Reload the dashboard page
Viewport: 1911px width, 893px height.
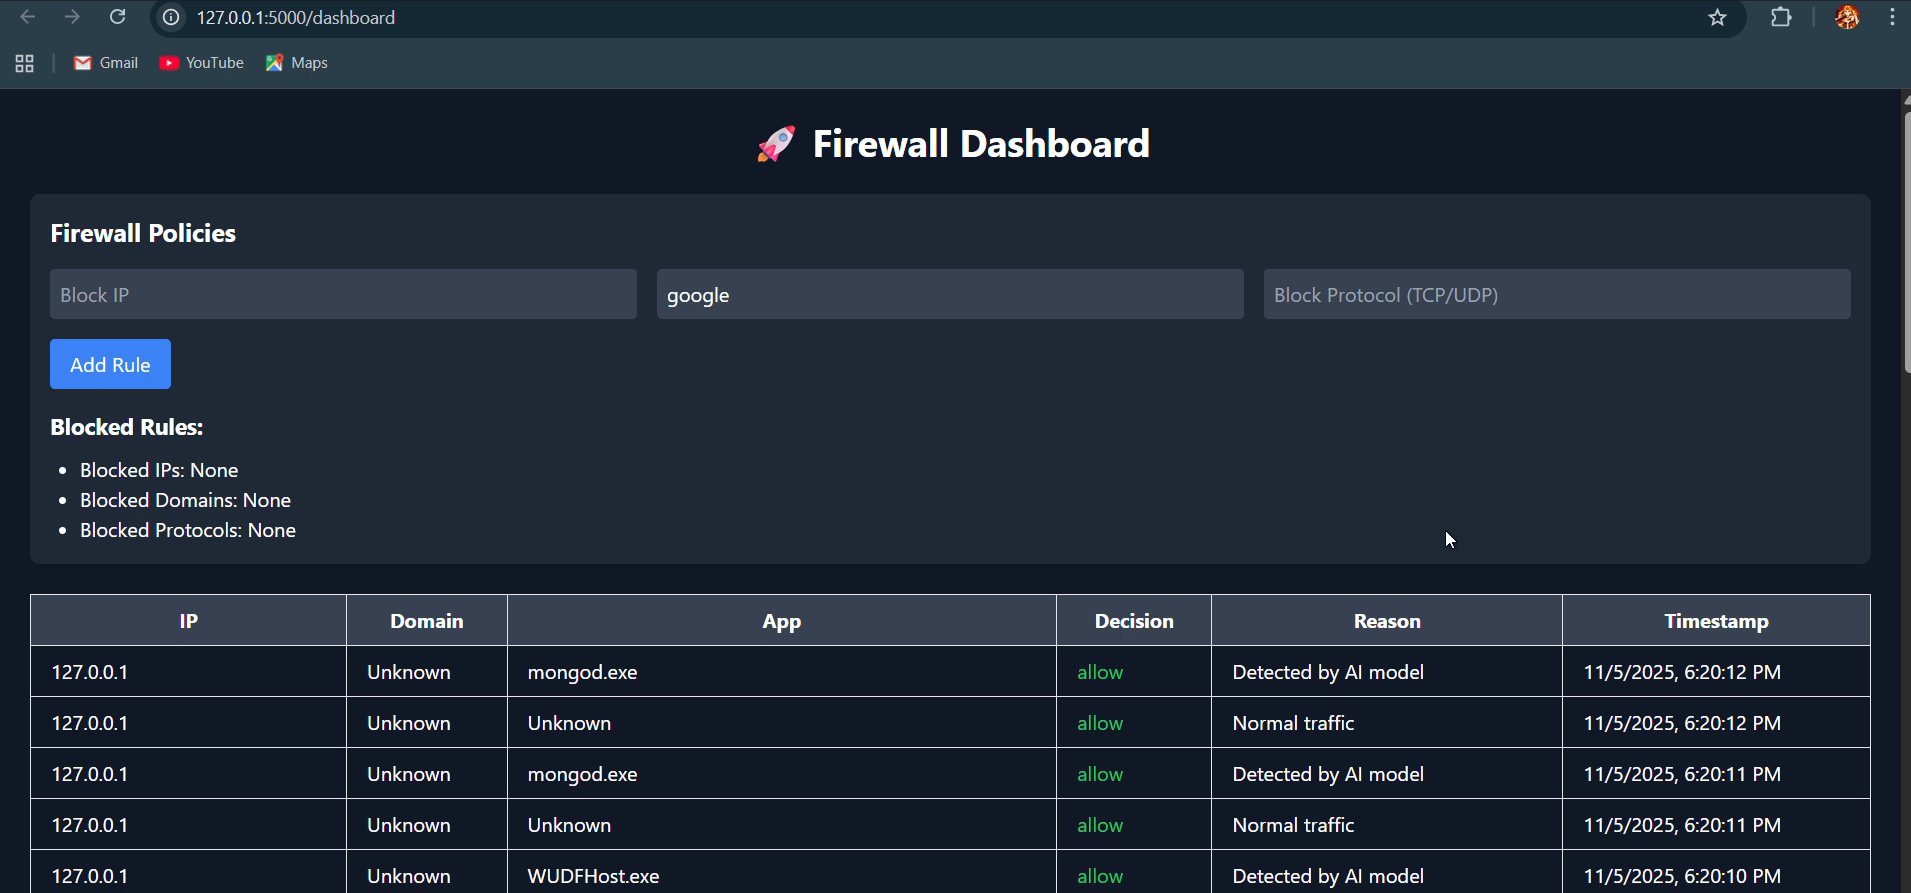pos(117,17)
